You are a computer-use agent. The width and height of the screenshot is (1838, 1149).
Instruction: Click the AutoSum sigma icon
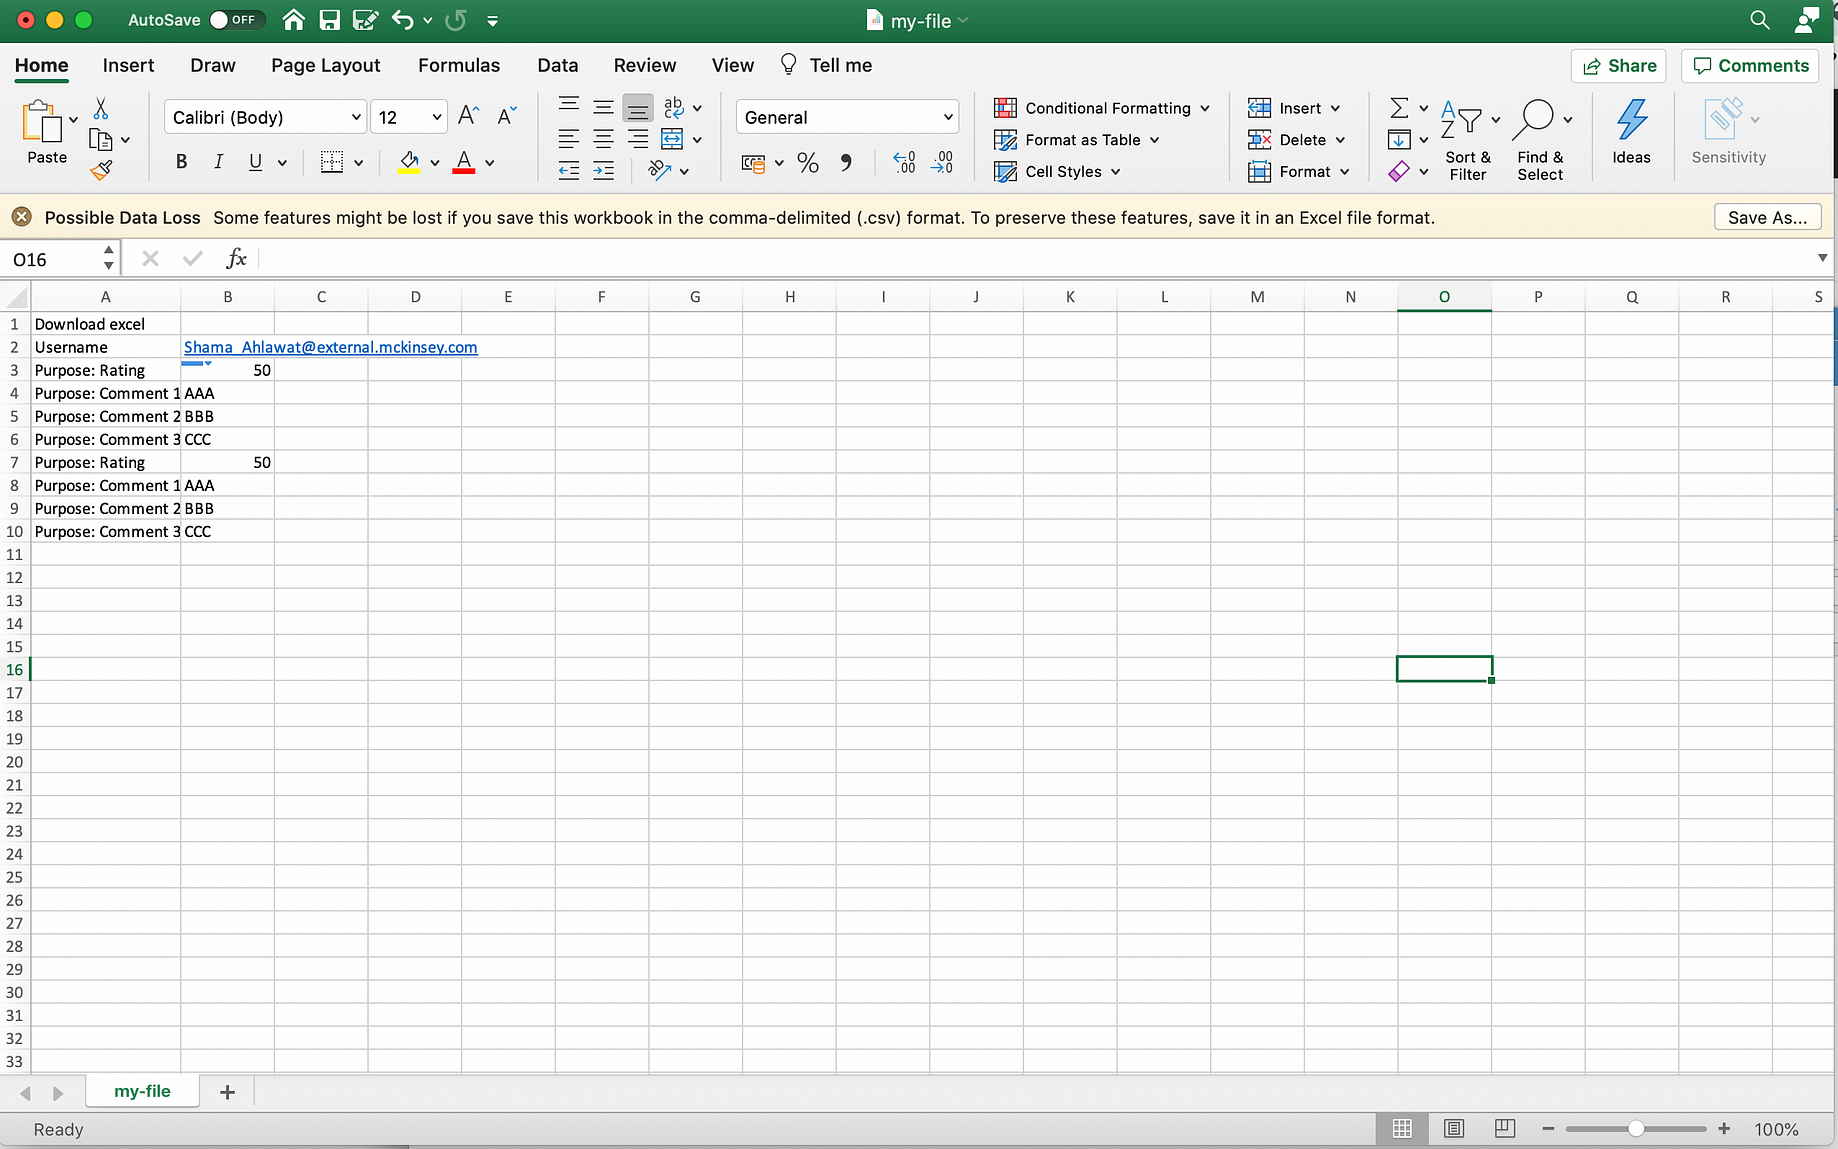coord(1399,108)
